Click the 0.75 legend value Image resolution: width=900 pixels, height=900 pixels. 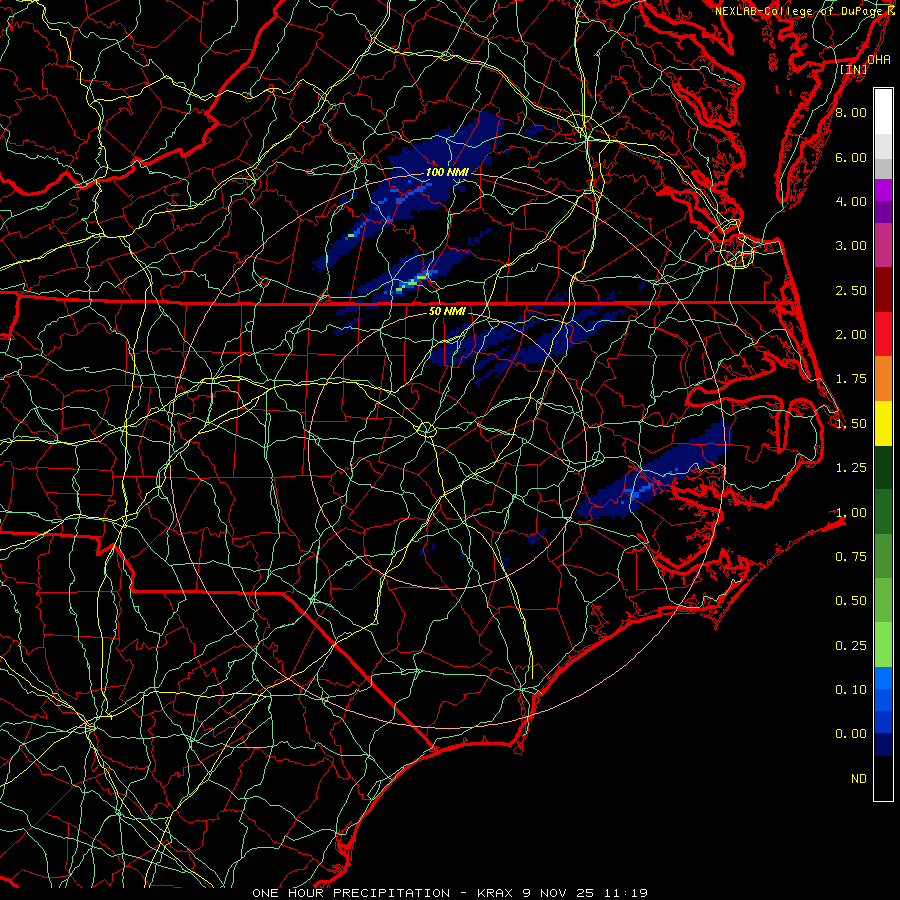(851, 556)
